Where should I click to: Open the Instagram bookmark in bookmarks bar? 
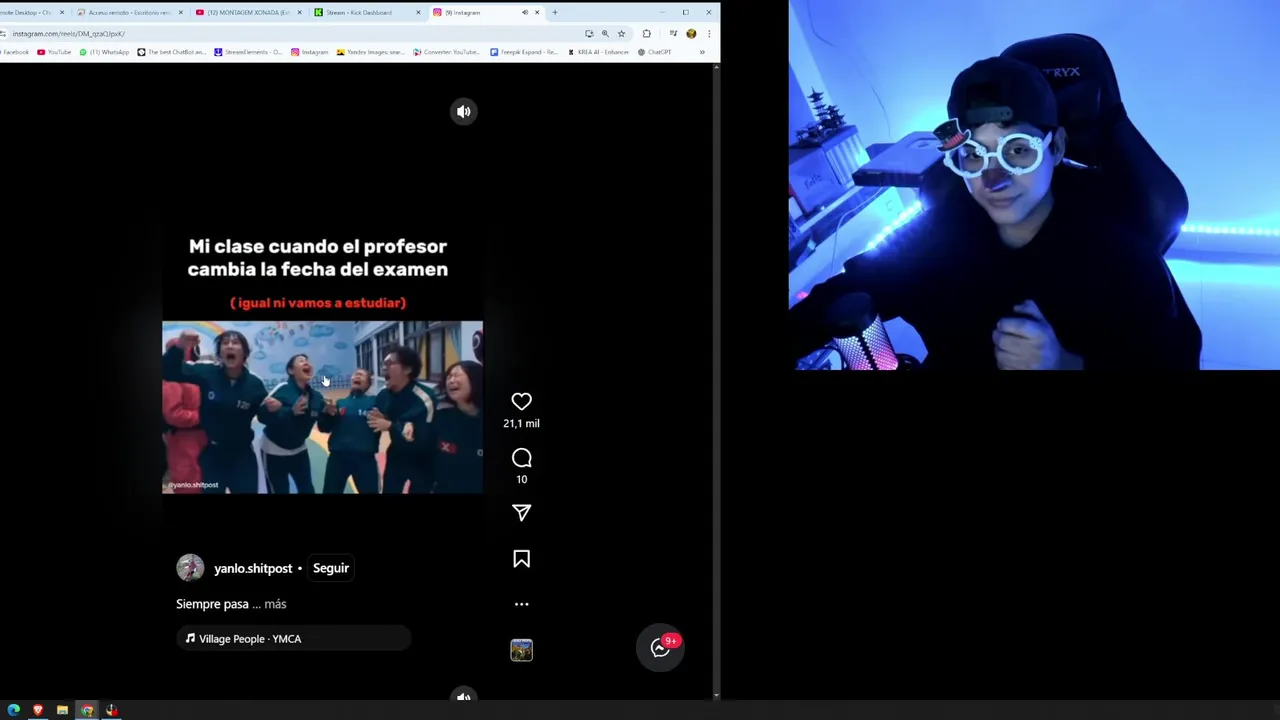310,52
